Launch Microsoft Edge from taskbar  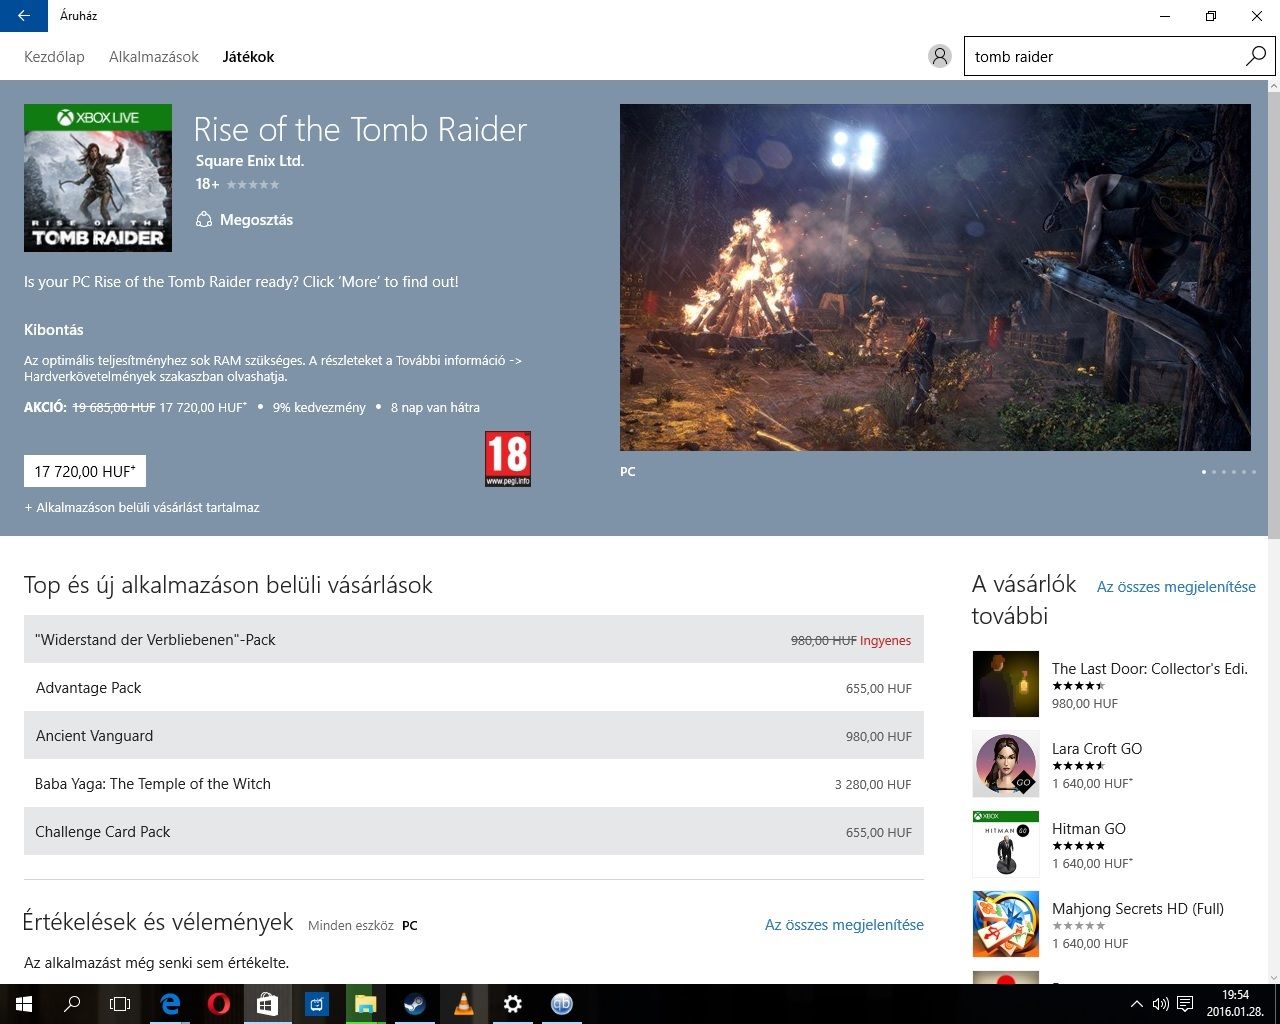[170, 1004]
